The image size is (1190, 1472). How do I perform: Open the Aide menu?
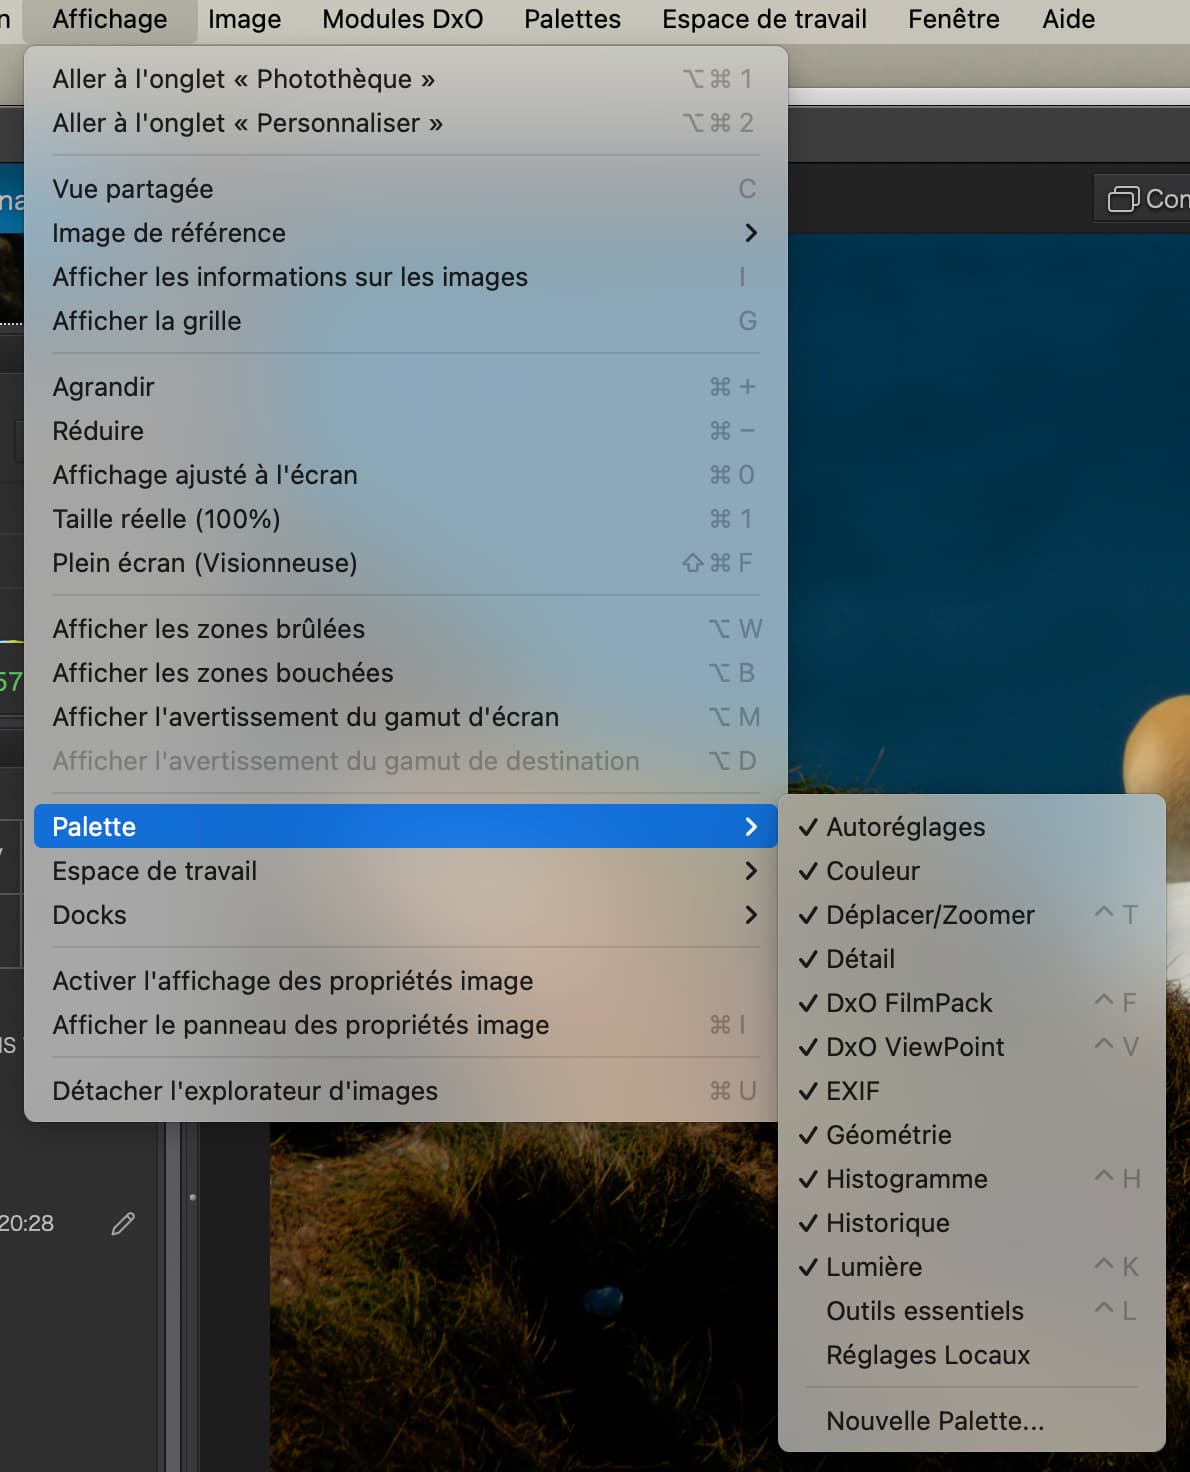[1068, 19]
